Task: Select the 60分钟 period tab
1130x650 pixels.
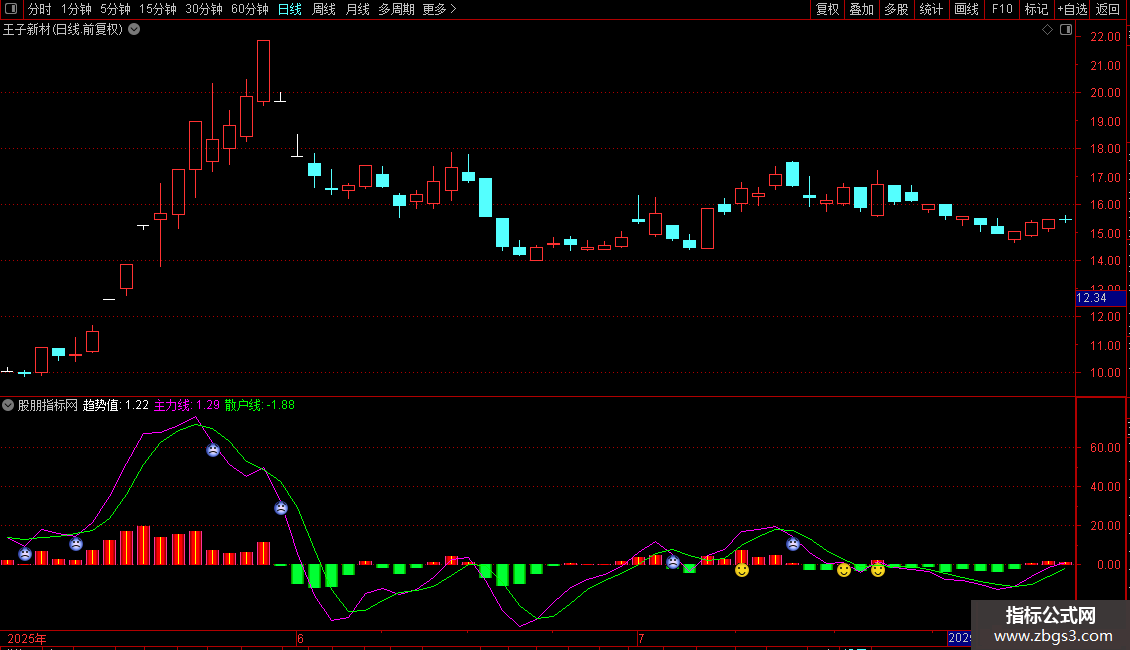Action: [250, 9]
